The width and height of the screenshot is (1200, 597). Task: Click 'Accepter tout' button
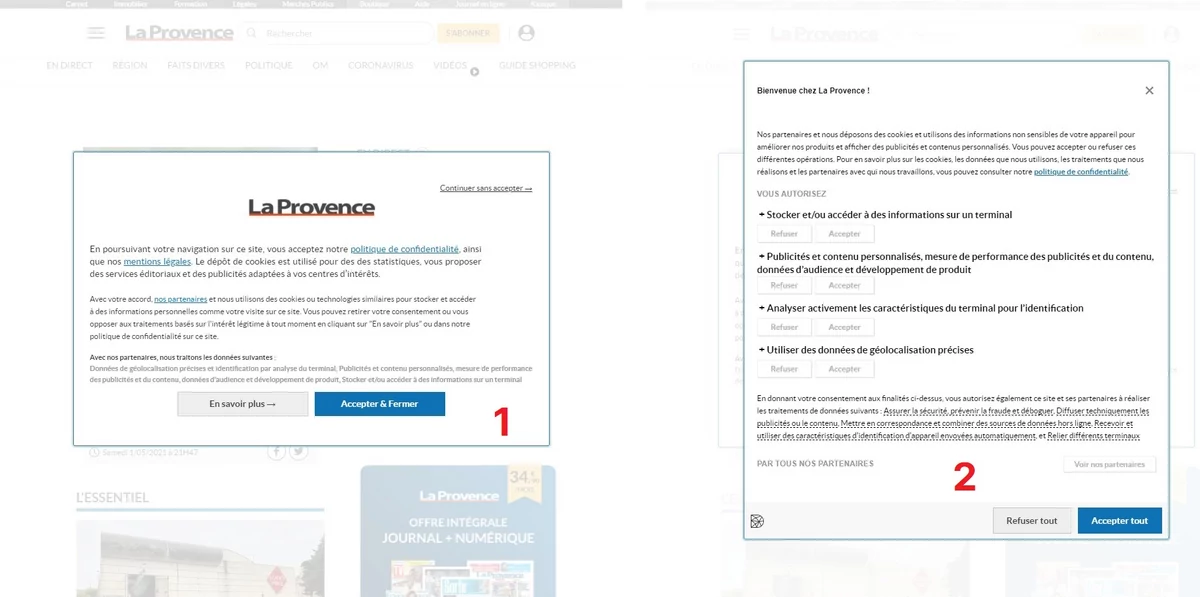coord(1120,521)
